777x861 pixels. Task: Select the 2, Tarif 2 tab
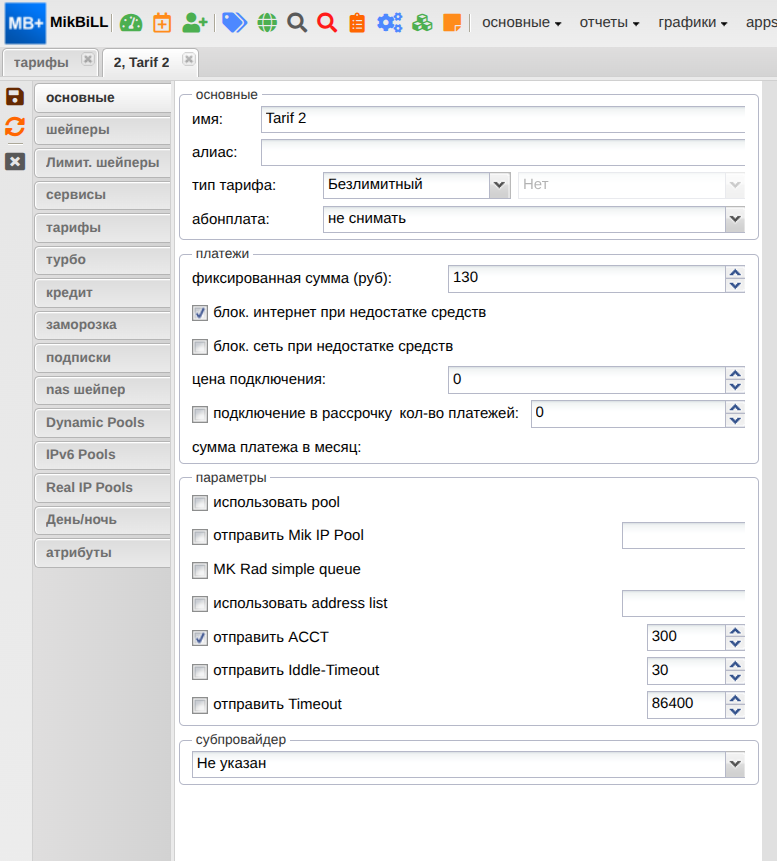[141, 63]
